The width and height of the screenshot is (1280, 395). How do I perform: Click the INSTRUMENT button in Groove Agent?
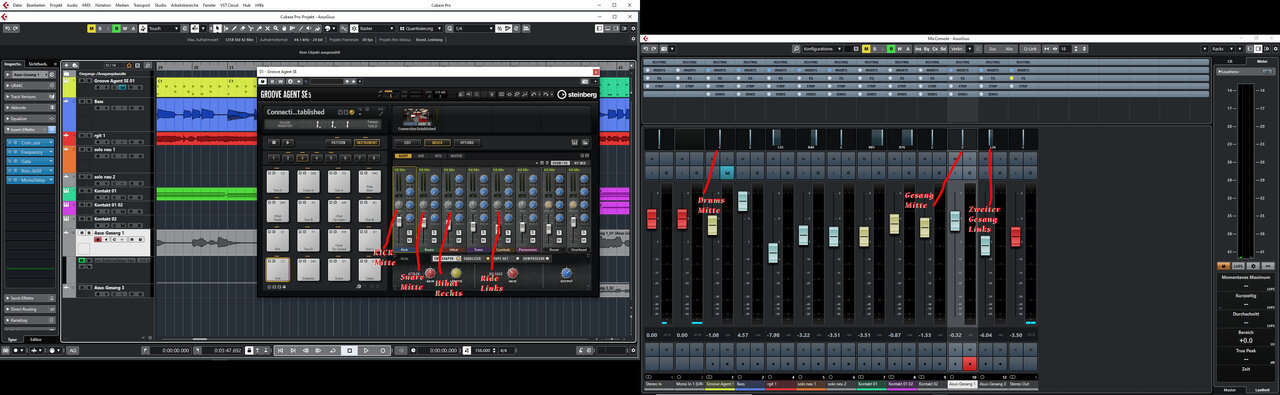pos(367,143)
